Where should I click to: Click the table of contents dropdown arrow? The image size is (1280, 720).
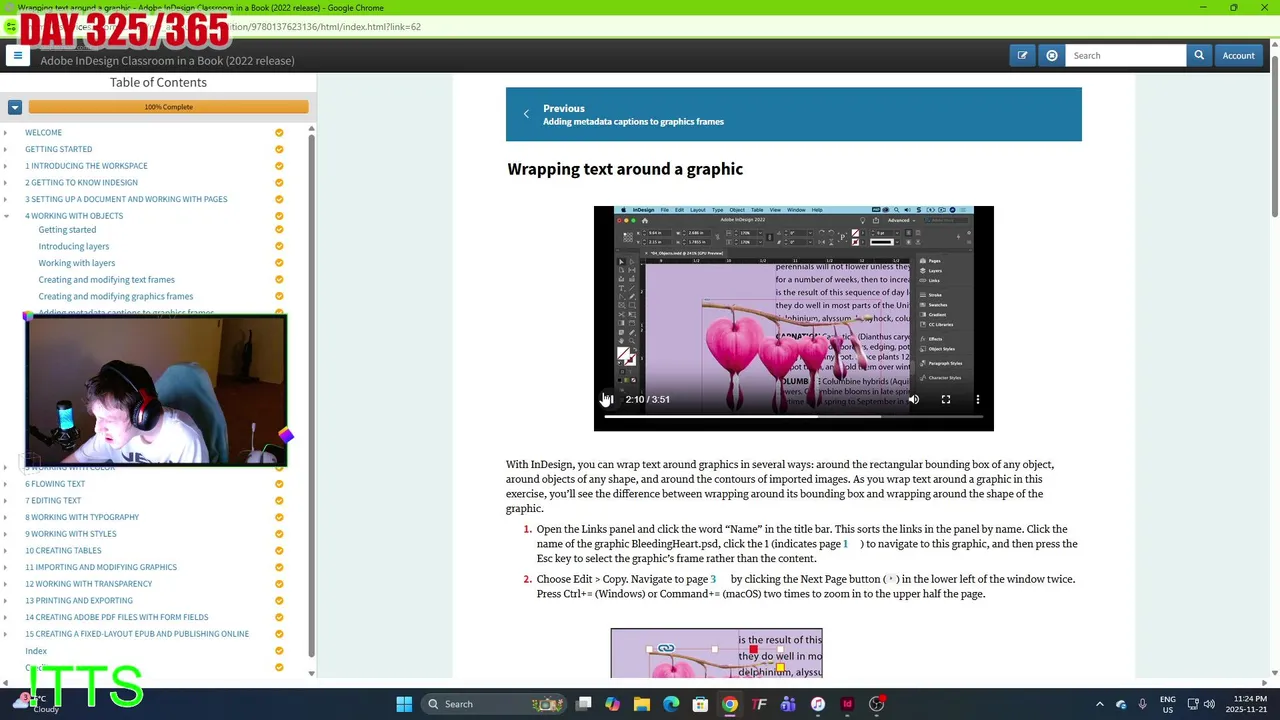pyautogui.click(x=15, y=107)
